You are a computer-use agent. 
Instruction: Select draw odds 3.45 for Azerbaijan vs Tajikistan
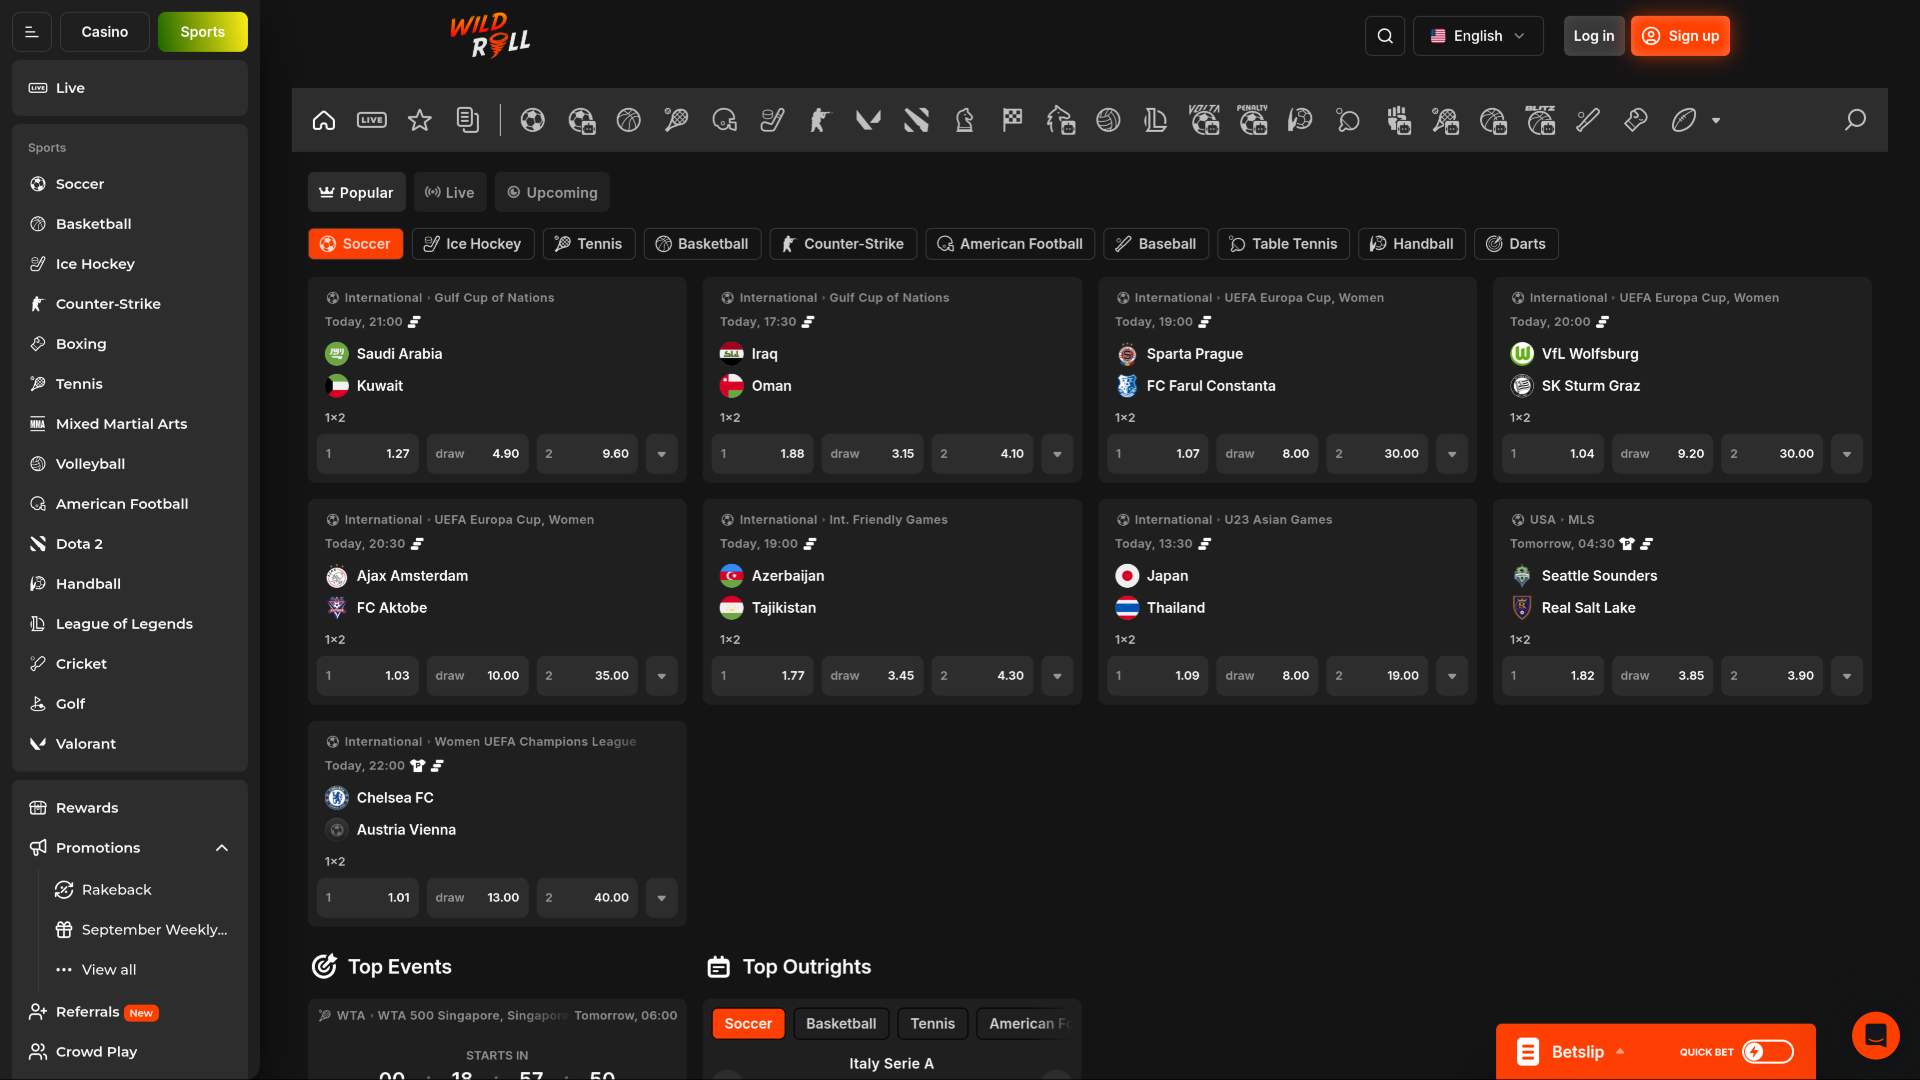pyautogui.click(x=872, y=676)
